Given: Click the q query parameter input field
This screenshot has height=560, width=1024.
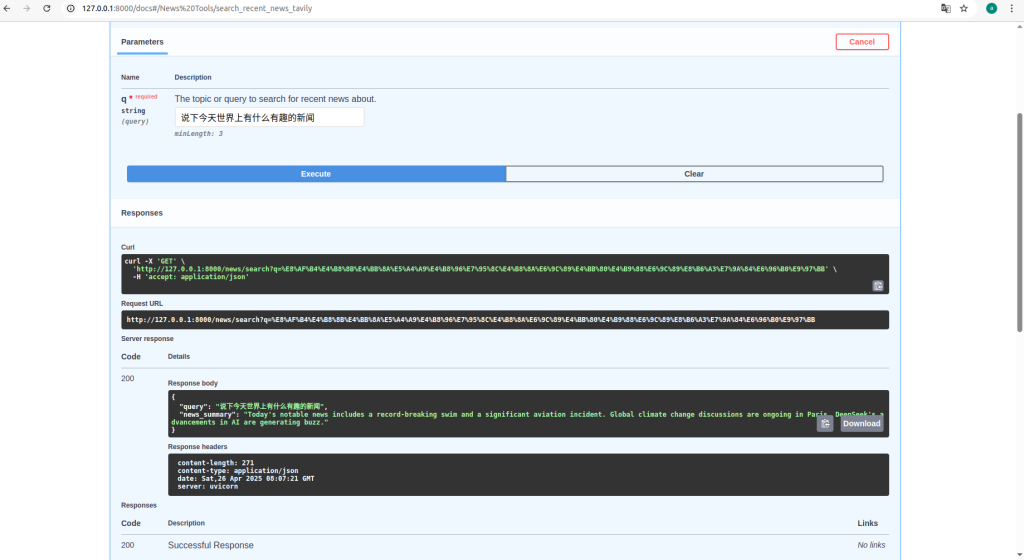Looking at the screenshot, I should (x=269, y=117).
